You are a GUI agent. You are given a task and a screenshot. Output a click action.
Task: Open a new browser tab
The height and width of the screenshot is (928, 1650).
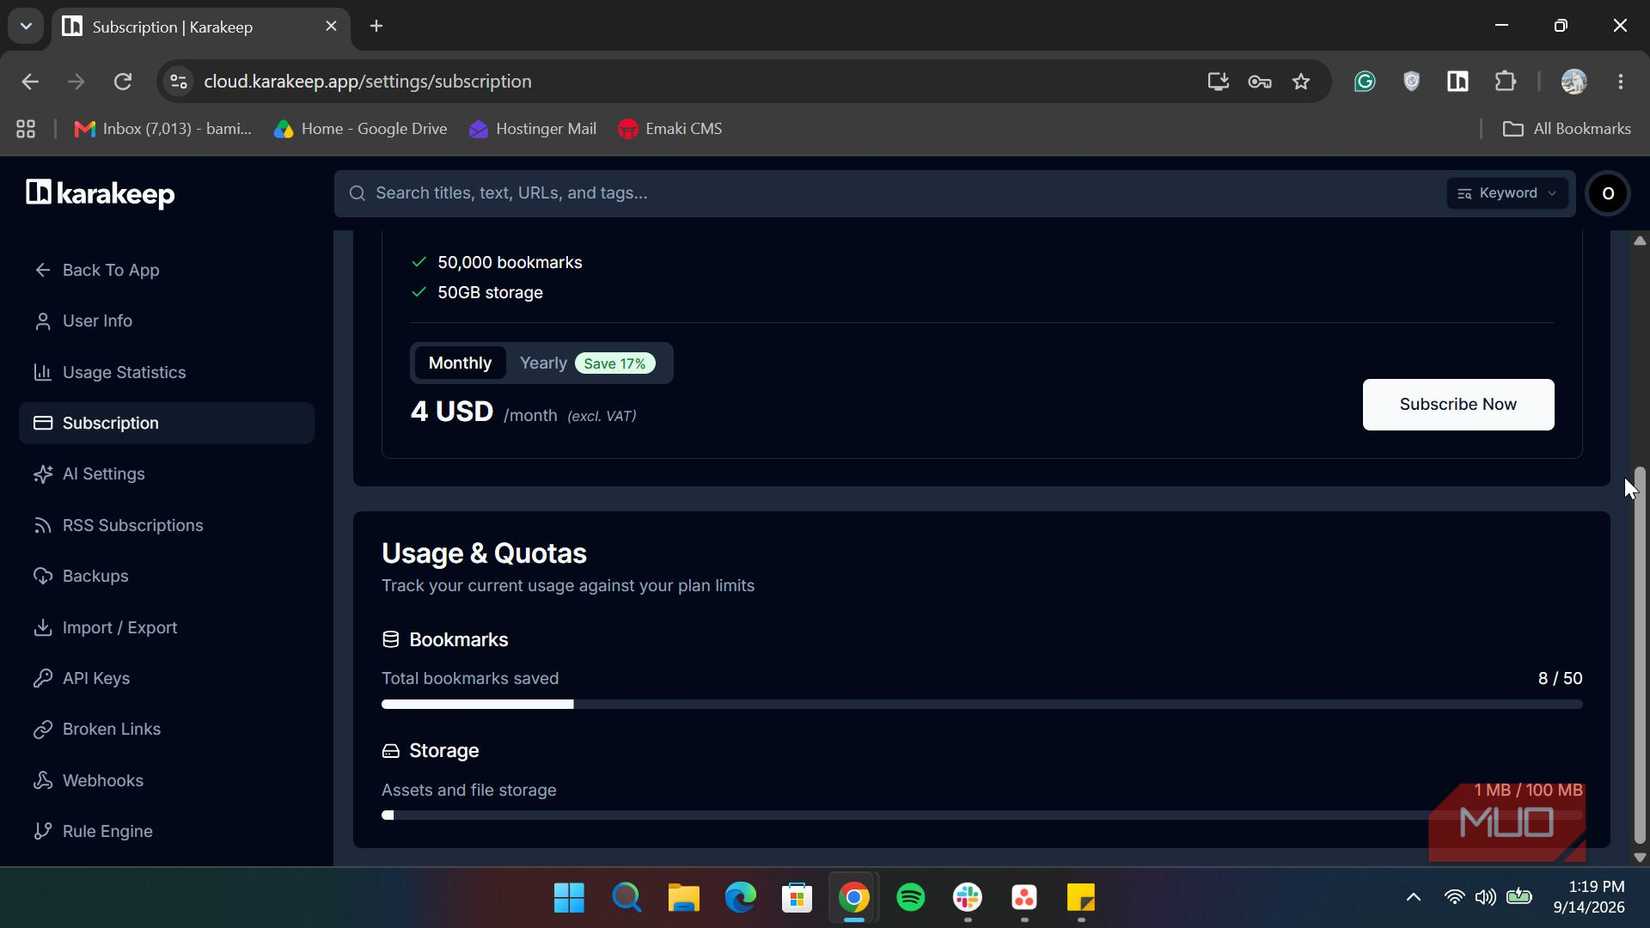point(376,26)
